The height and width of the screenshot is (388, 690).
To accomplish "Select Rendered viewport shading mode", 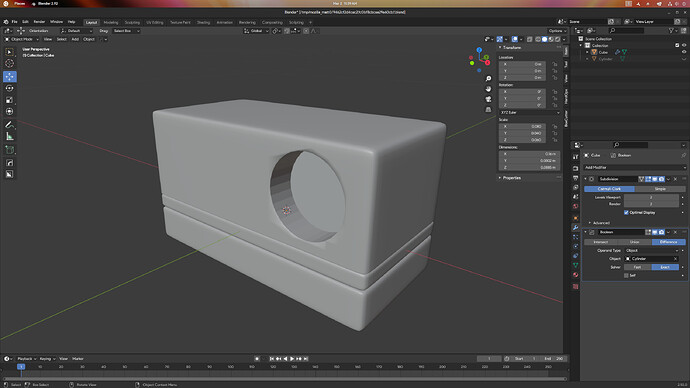I will [558, 39].
